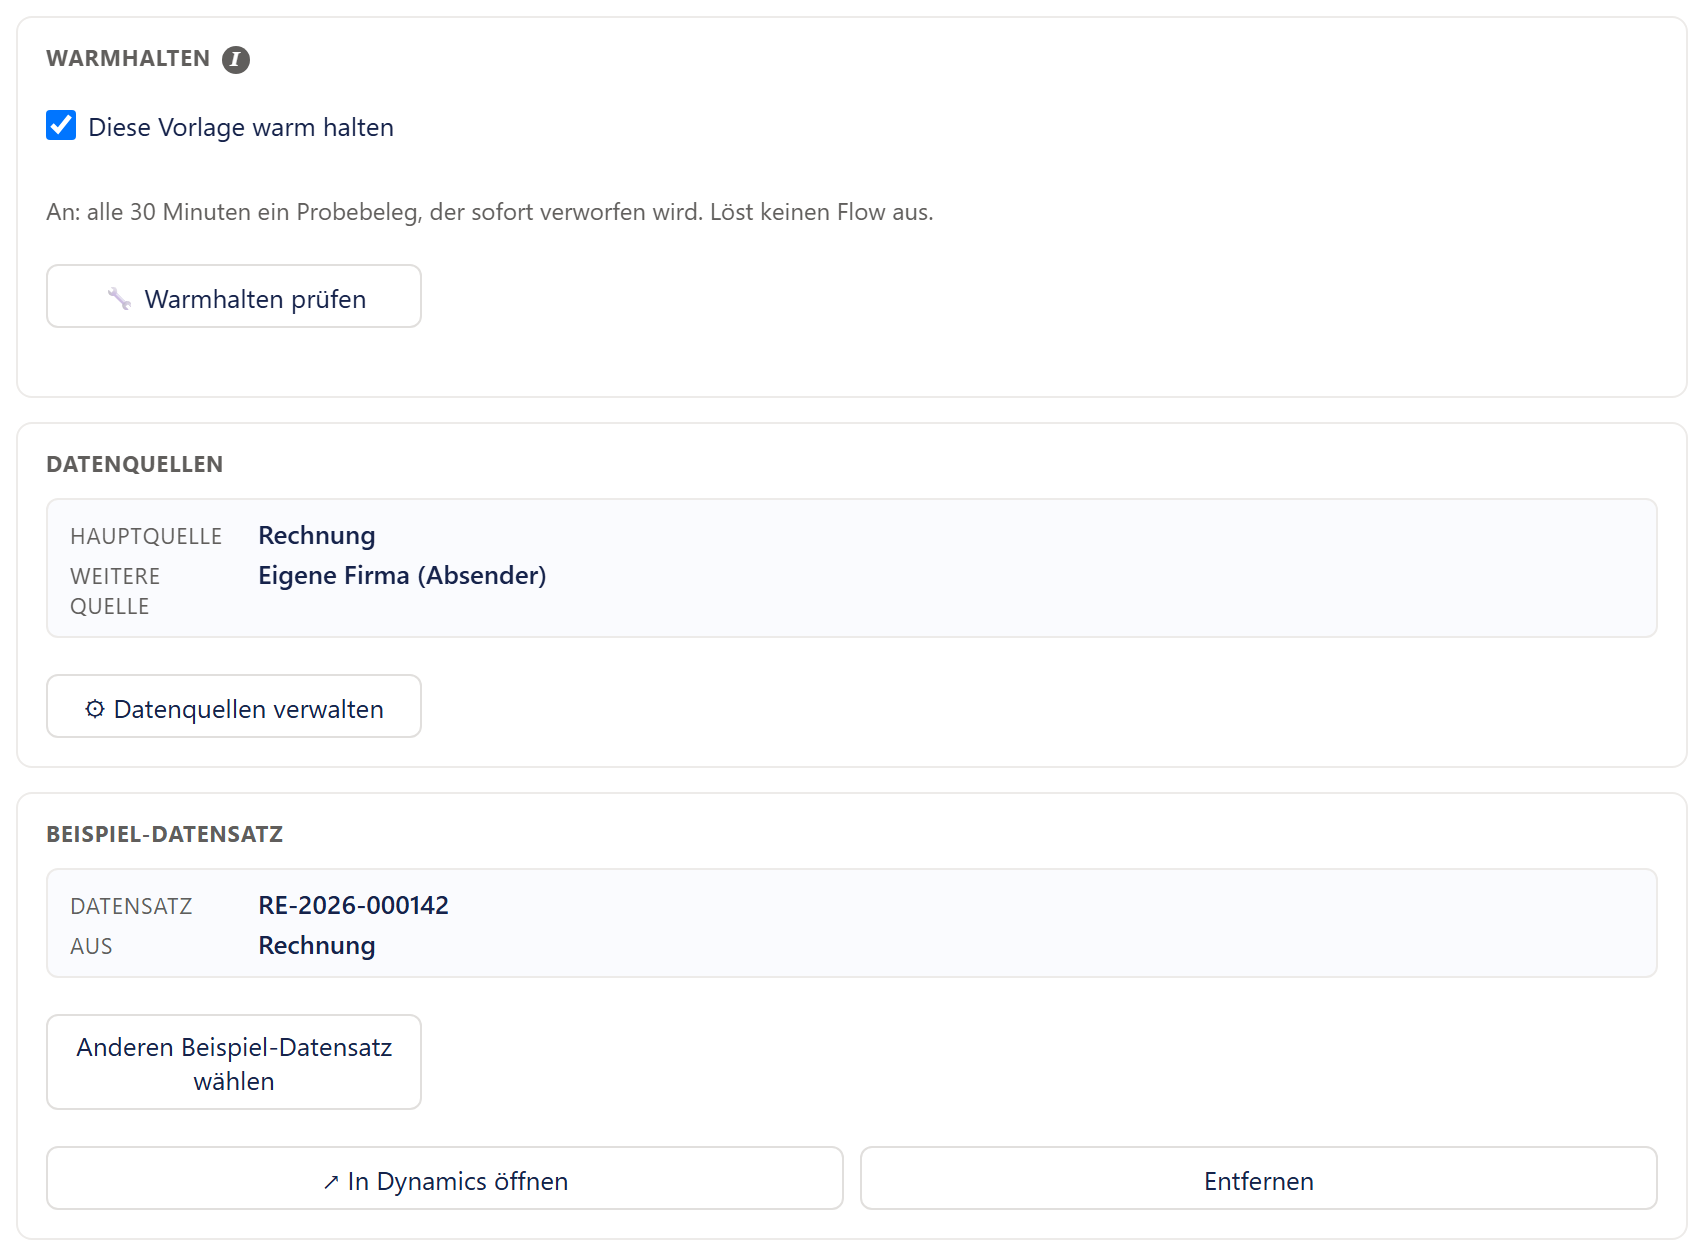Click the BEISPIEL-DATENSATZ section heading
1704x1258 pixels.
coord(165,834)
